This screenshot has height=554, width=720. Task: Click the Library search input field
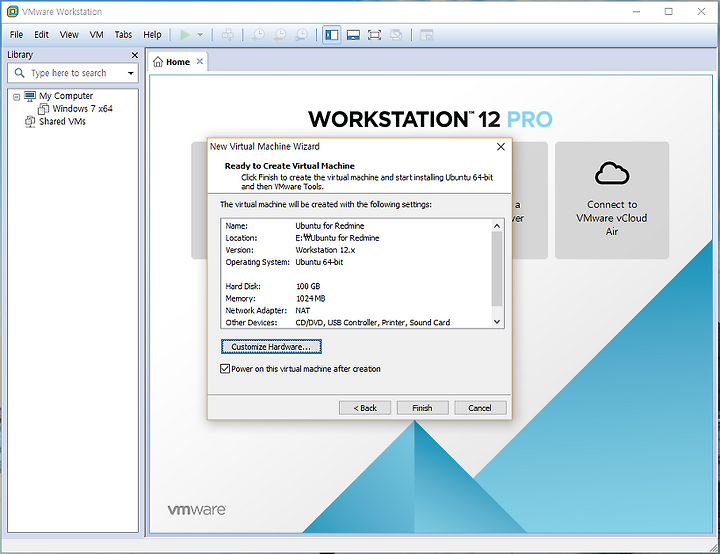(x=73, y=73)
